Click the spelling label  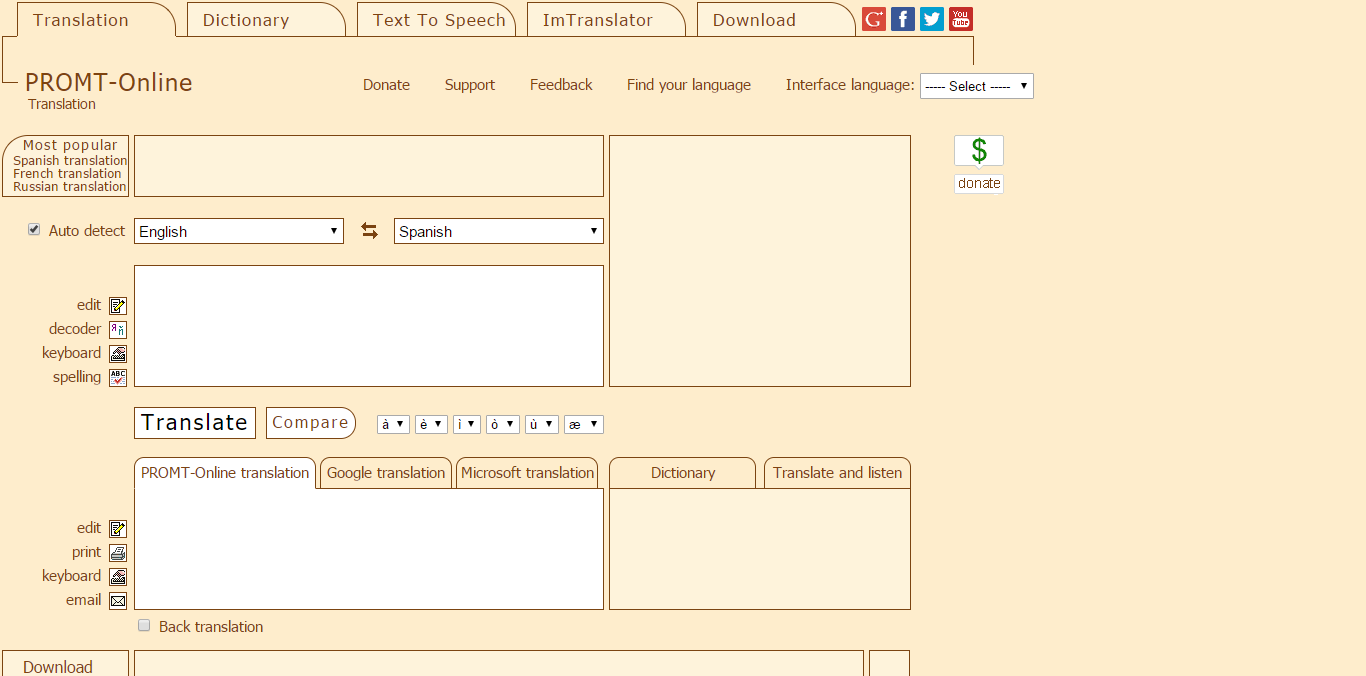coord(77,377)
